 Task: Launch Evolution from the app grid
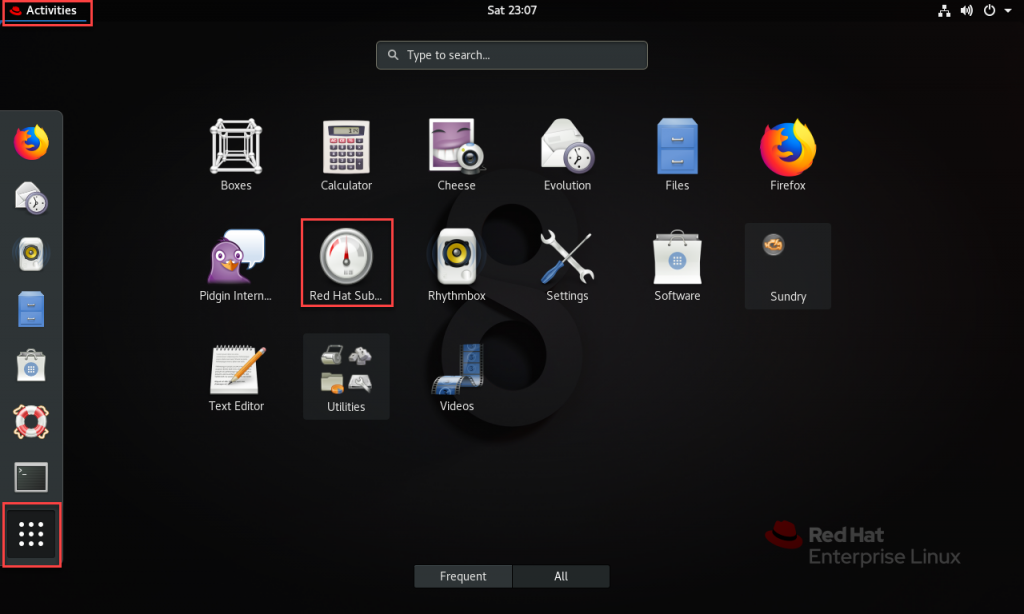point(567,155)
